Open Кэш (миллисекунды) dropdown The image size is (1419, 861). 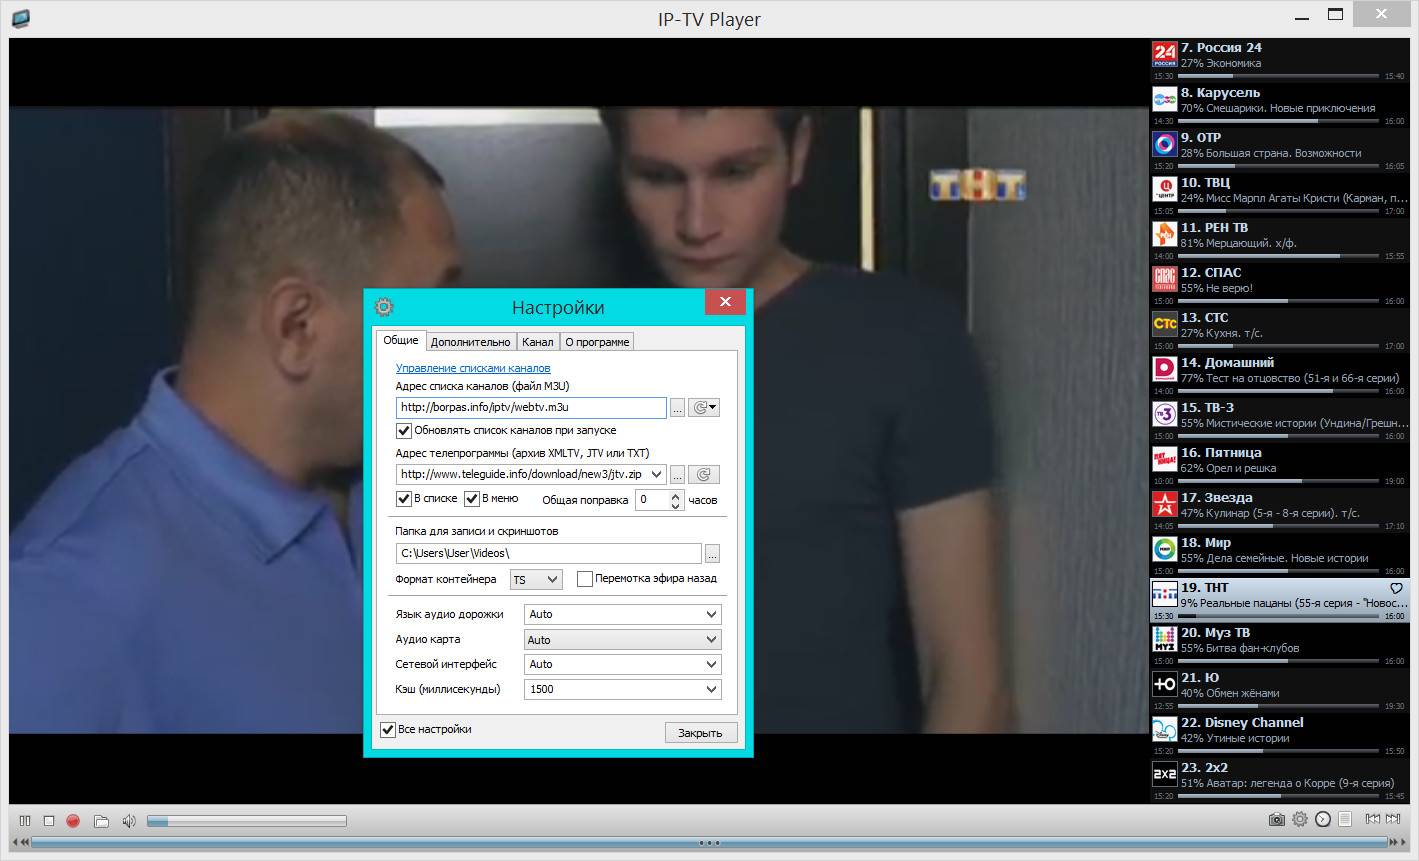tap(622, 689)
